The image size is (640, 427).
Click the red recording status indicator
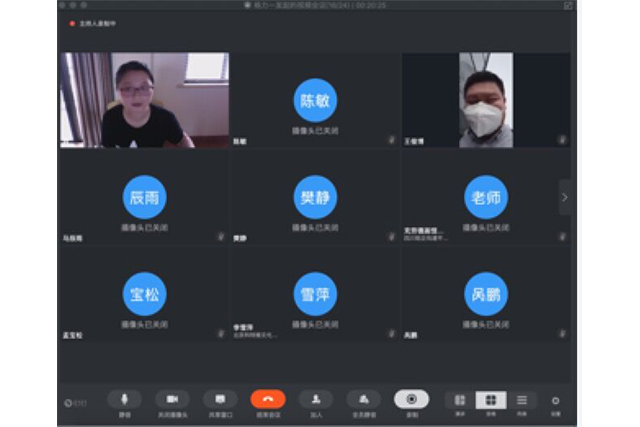pyautogui.click(x=73, y=23)
